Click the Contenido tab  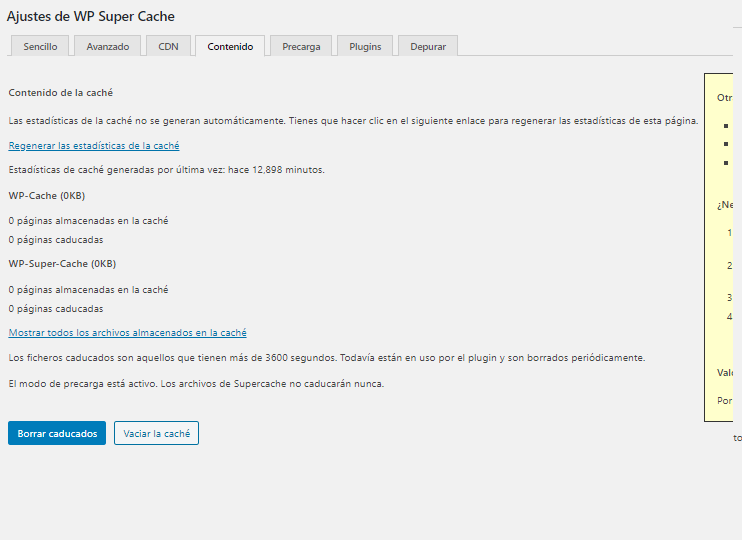[230, 46]
